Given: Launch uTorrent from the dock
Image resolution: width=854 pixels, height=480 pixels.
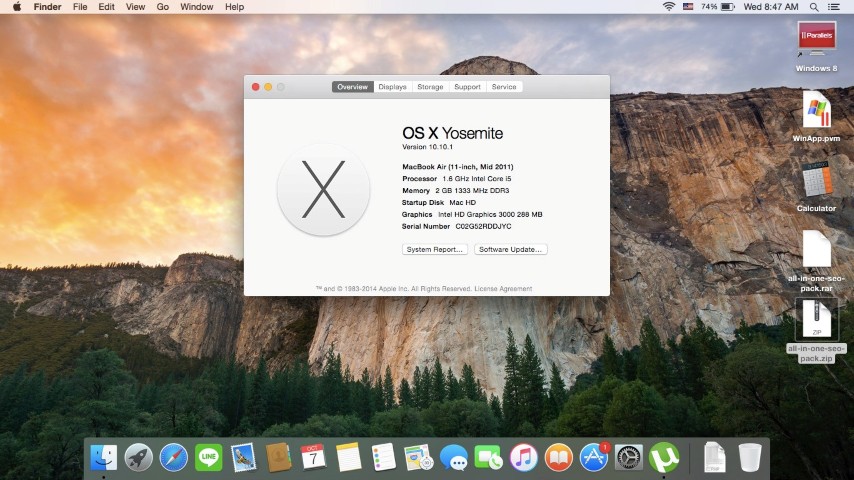Looking at the screenshot, I should click(664, 458).
